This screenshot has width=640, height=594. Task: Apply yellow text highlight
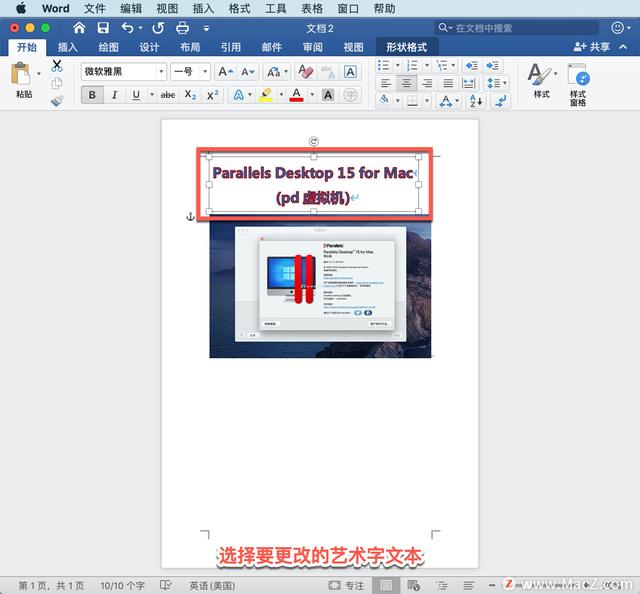pyautogui.click(x=266, y=95)
